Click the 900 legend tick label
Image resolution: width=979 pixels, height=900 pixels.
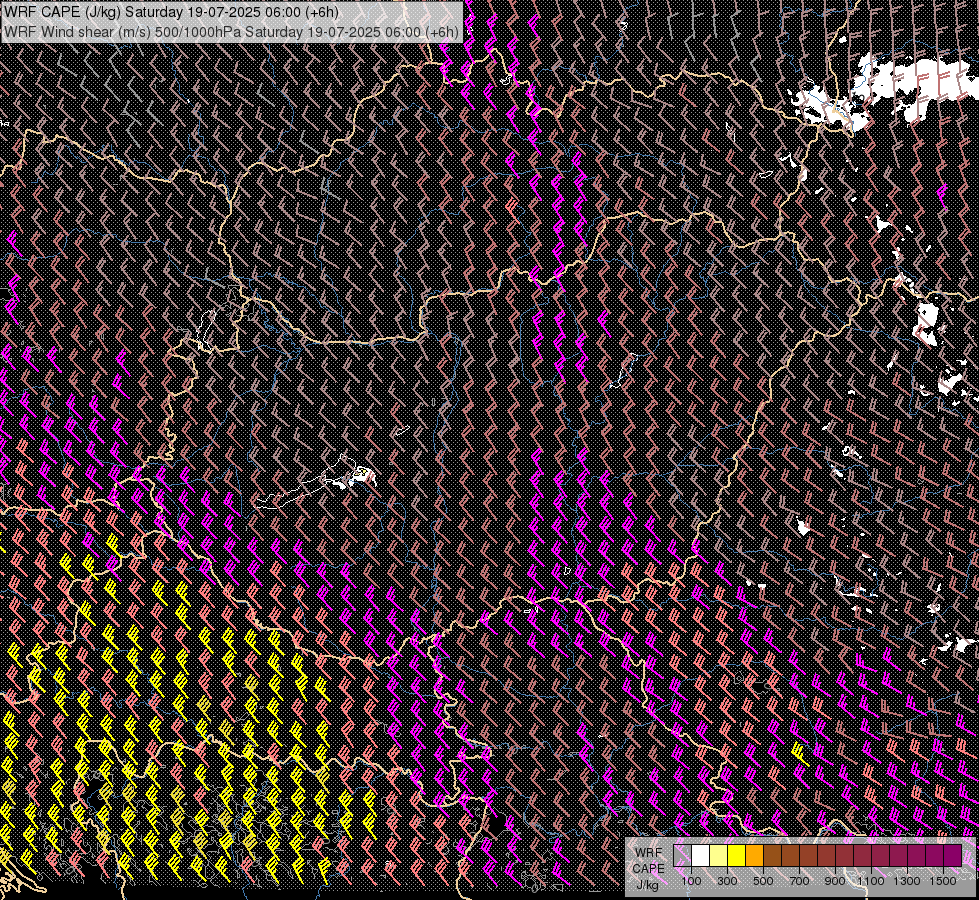(x=835, y=881)
